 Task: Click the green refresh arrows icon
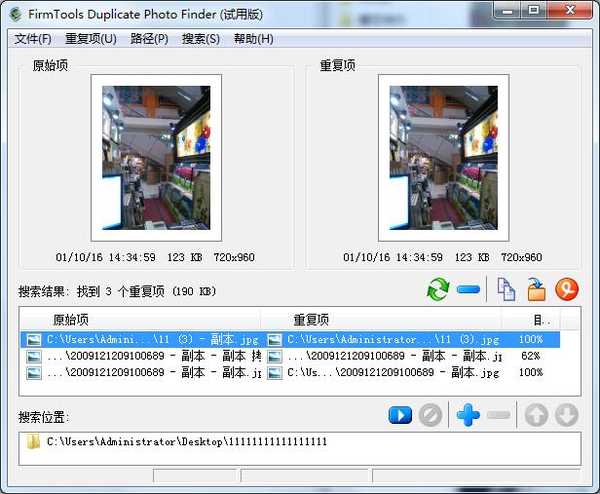438,289
